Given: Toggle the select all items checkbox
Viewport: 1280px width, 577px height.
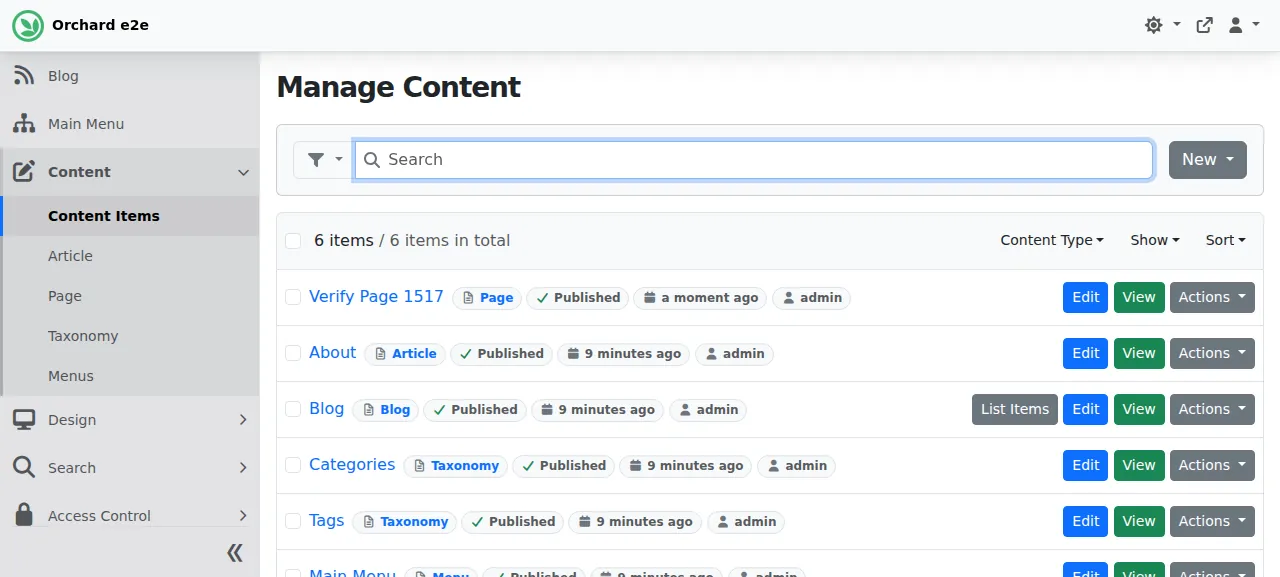Looking at the screenshot, I should pos(293,241).
